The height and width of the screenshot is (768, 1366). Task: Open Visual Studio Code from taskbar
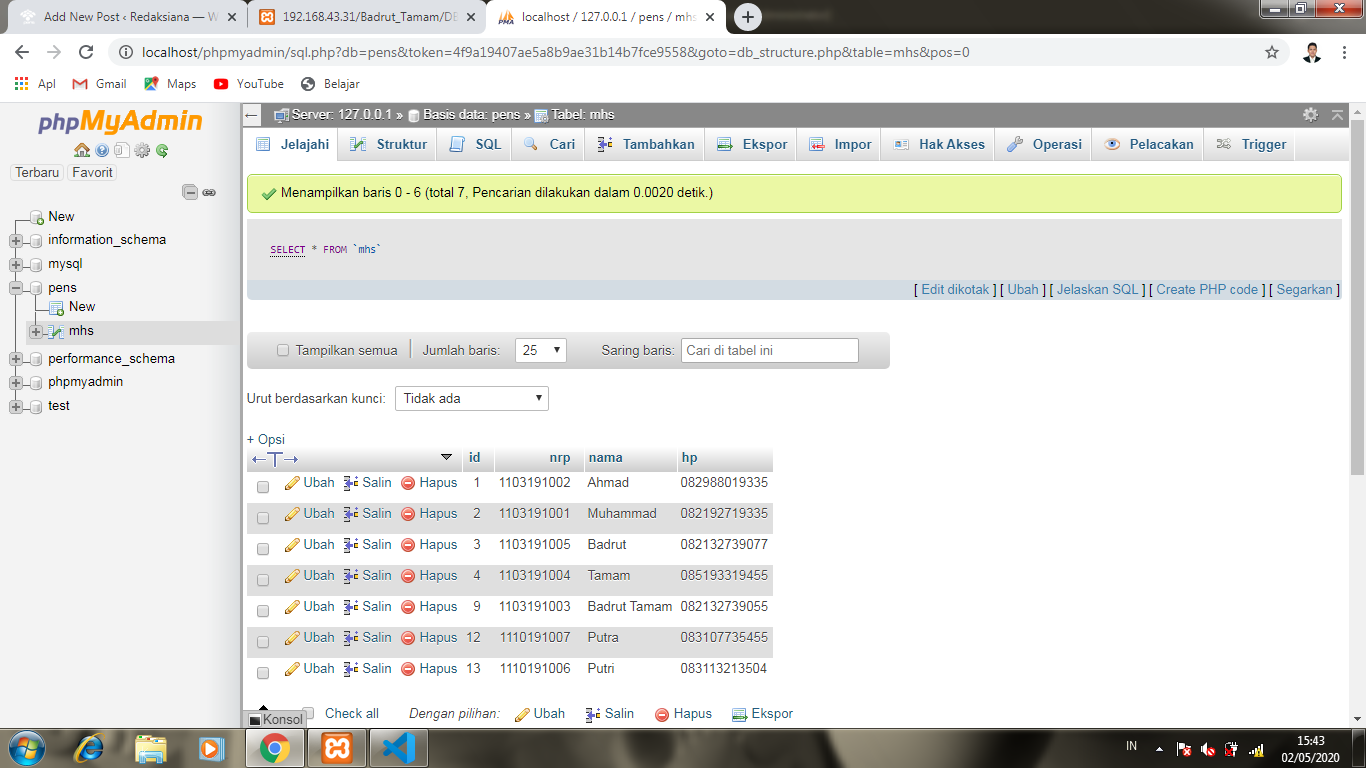point(397,747)
